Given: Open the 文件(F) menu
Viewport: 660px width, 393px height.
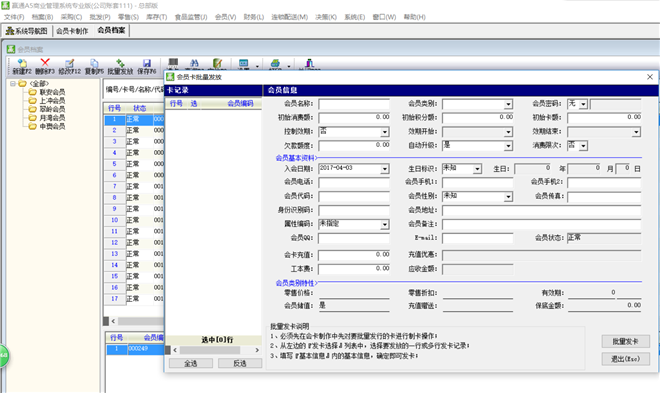Looking at the screenshot, I should 14,17.
